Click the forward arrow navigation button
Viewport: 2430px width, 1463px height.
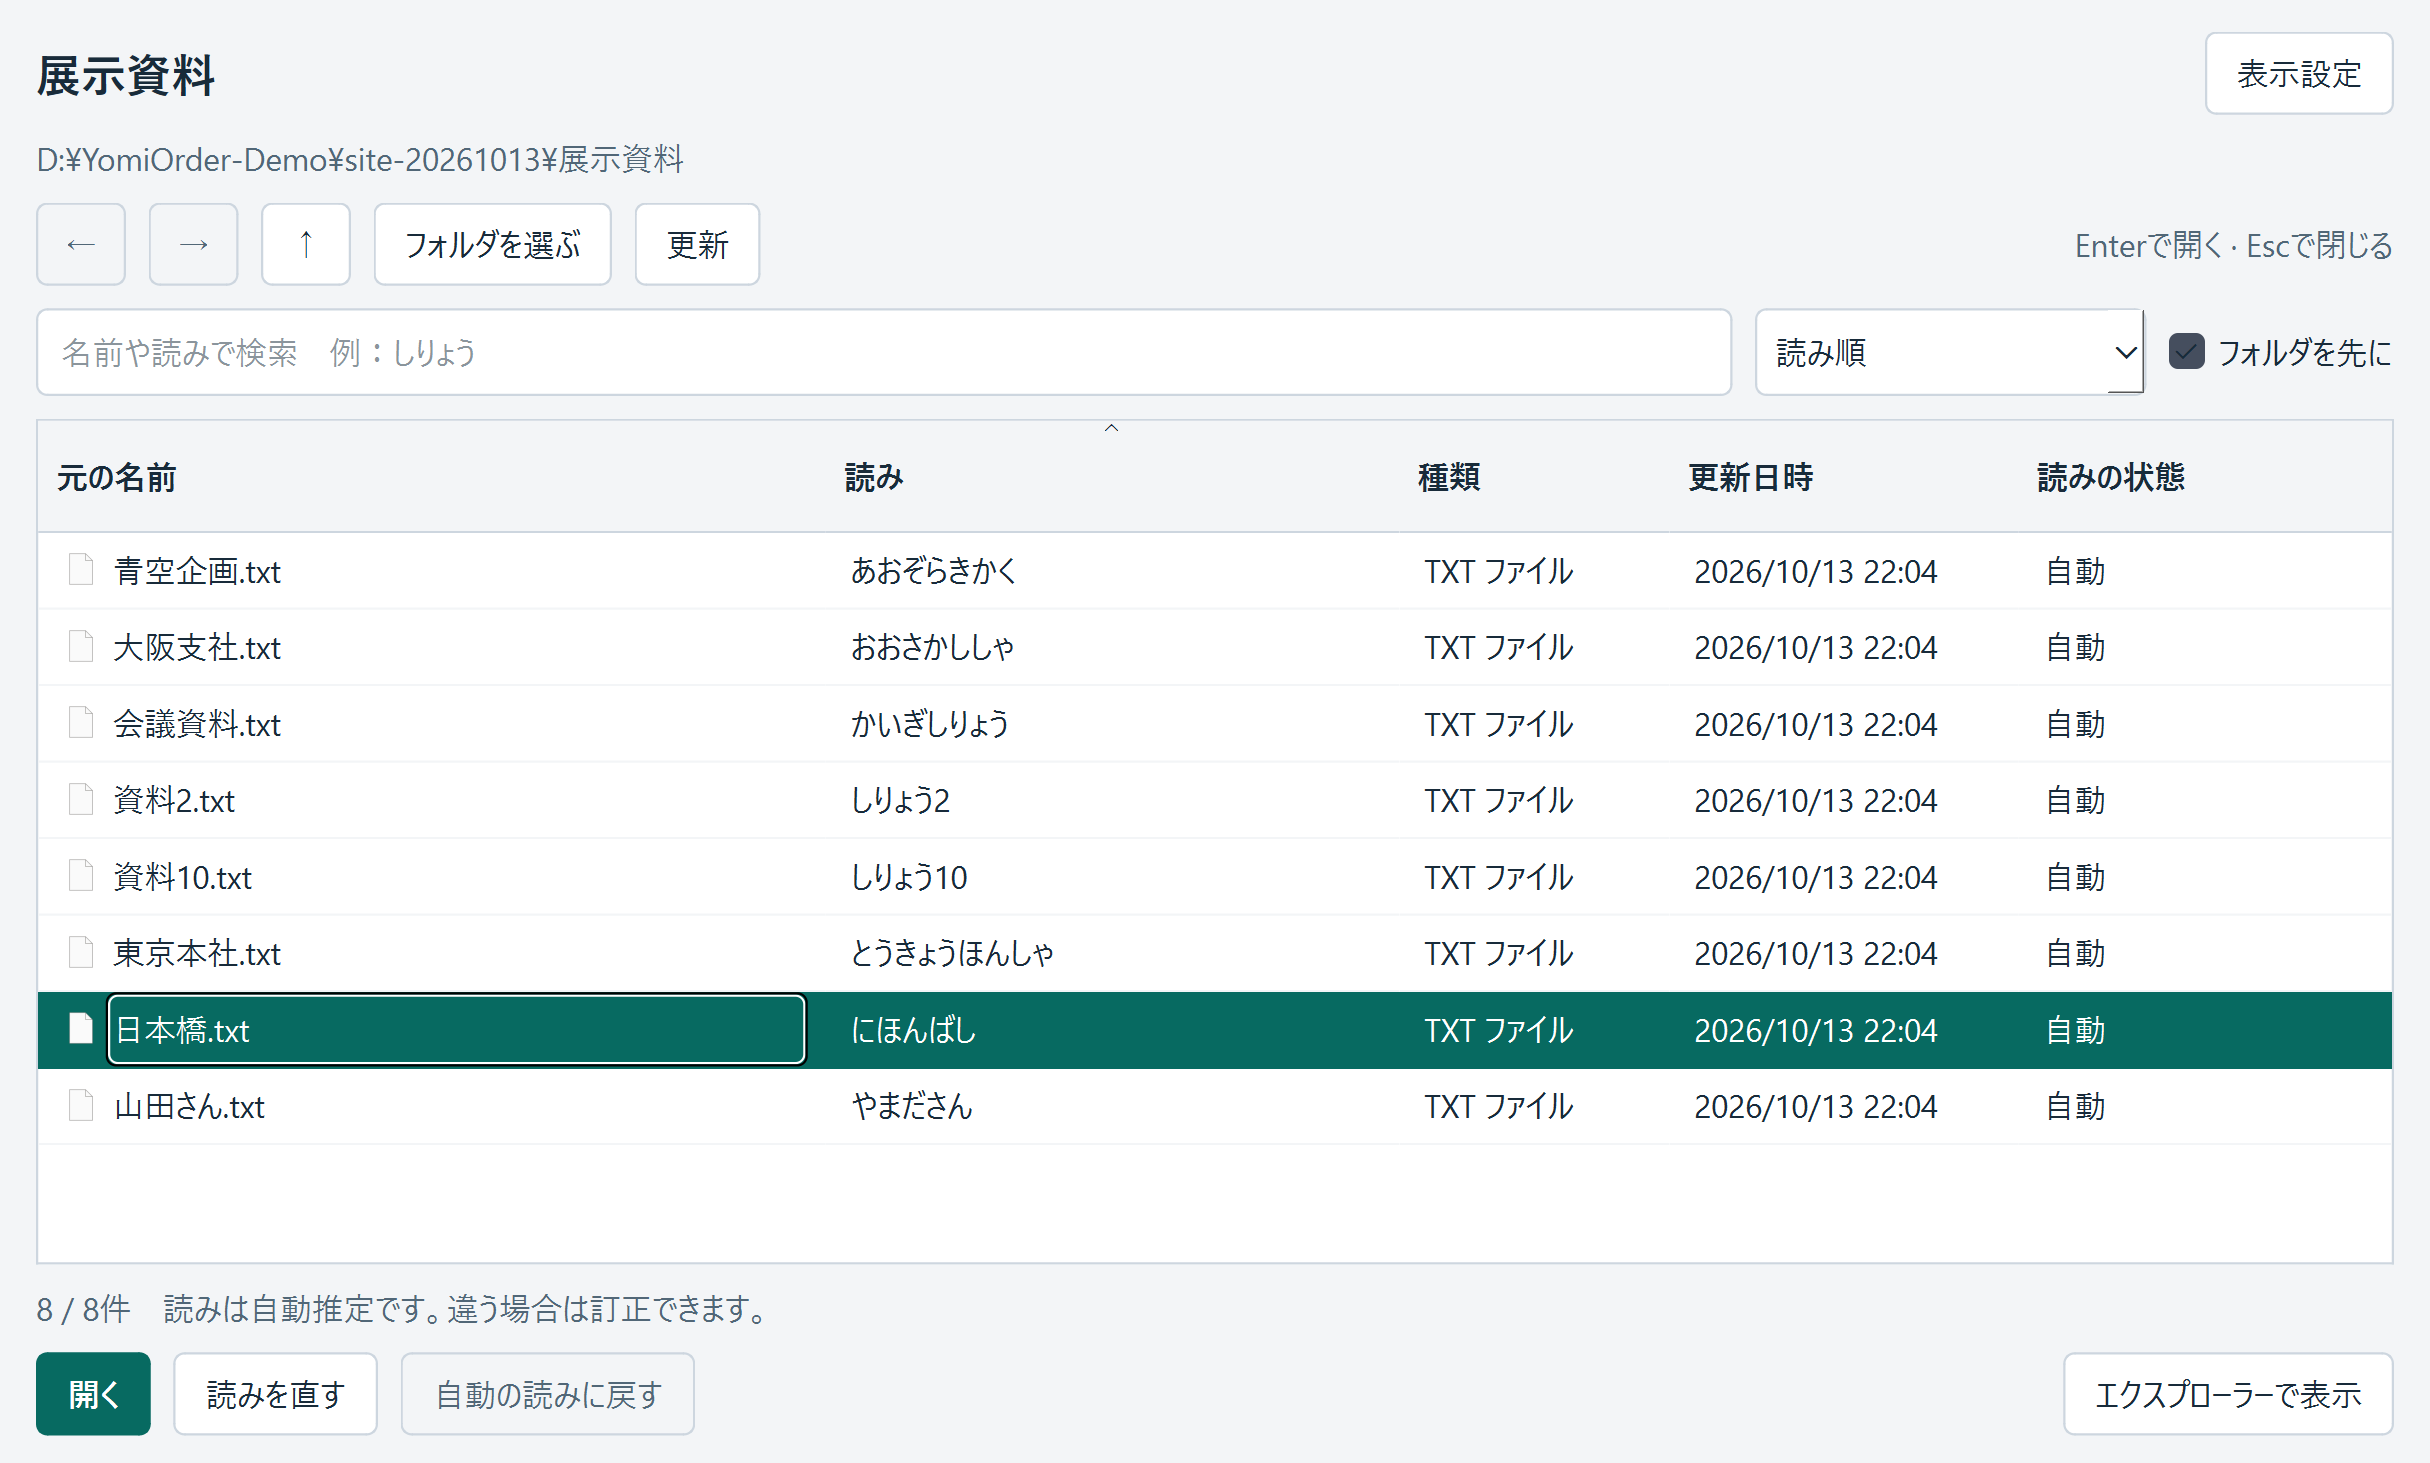point(193,245)
